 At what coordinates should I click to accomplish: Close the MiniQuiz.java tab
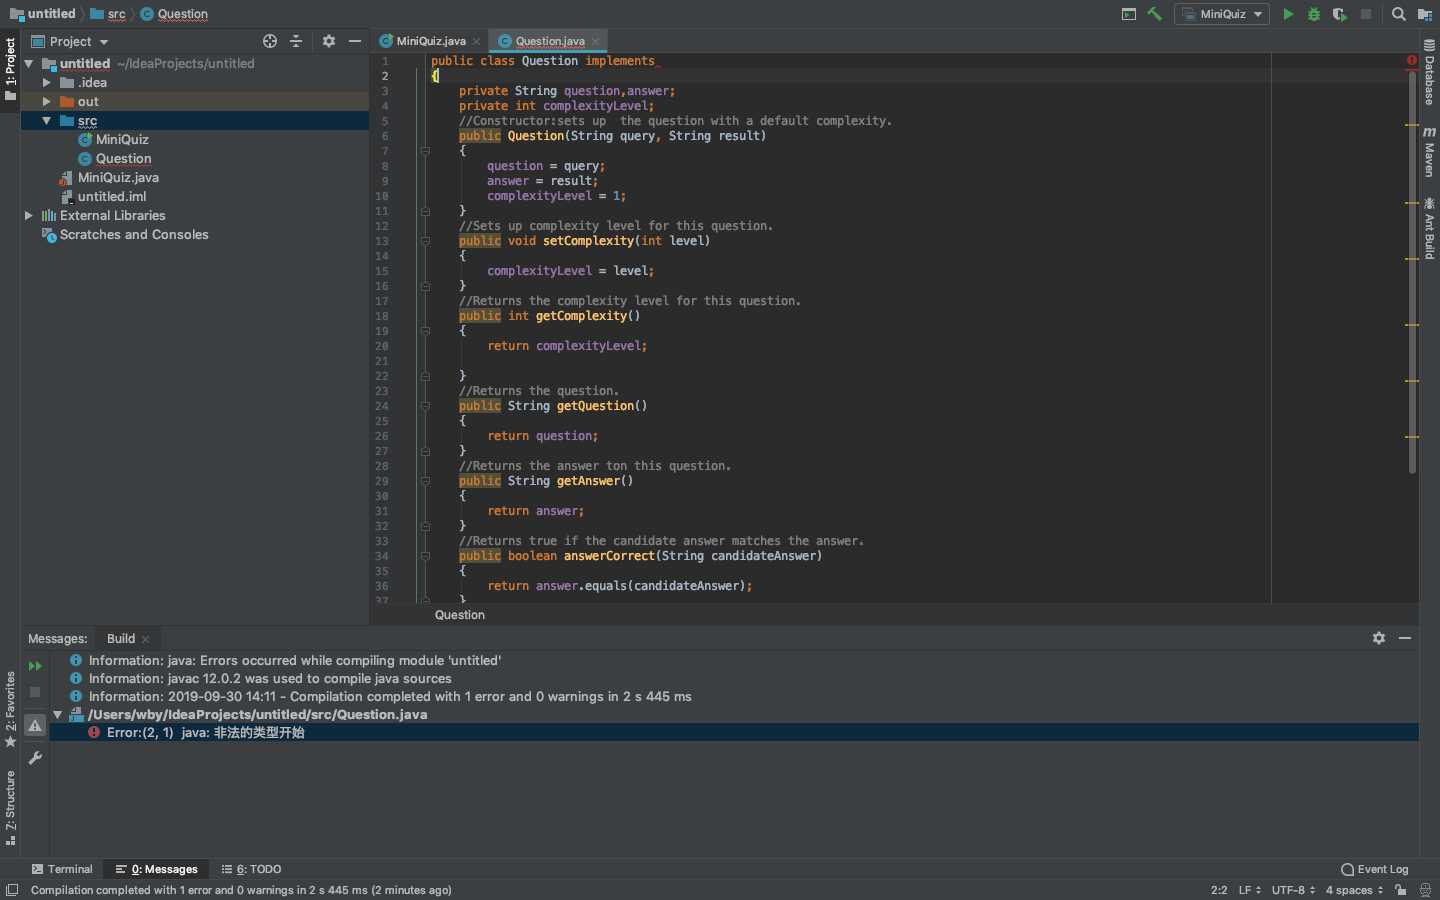point(477,41)
